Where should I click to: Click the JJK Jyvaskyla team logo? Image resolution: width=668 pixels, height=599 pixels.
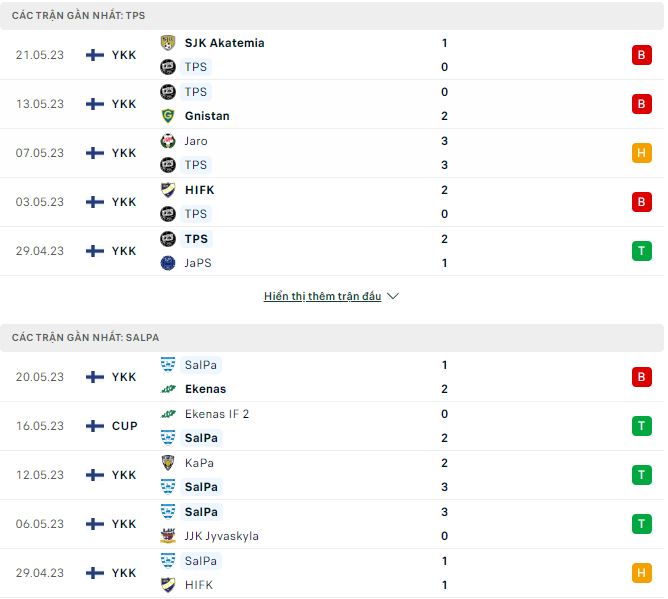(168, 536)
